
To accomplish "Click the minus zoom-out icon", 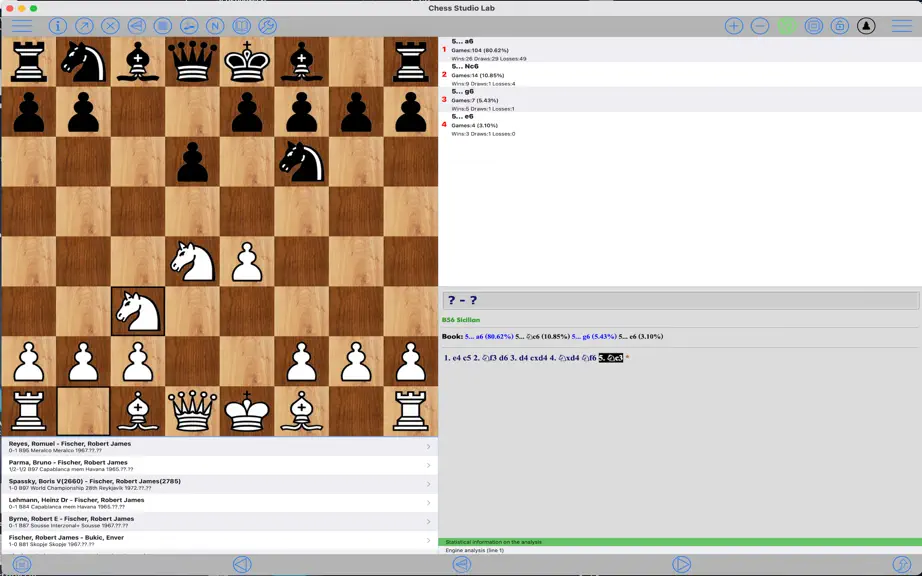I will coord(760,26).
